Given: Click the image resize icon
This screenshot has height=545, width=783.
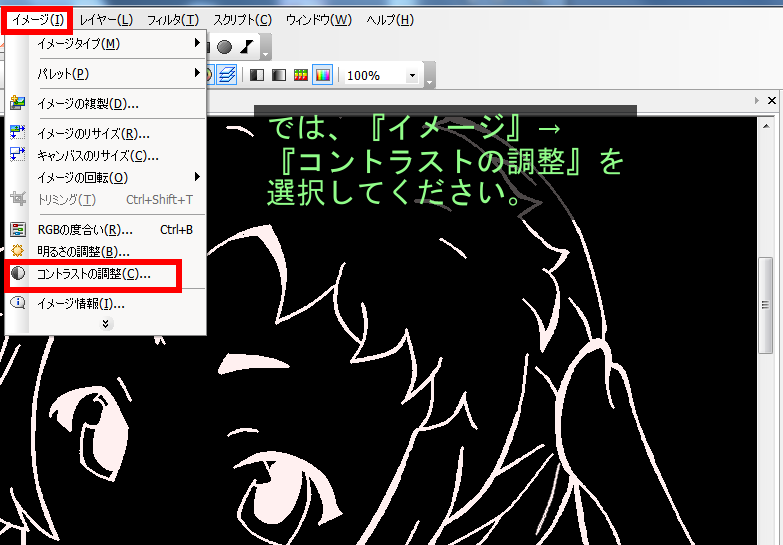Looking at the screenshot, I should pos(18,133).
